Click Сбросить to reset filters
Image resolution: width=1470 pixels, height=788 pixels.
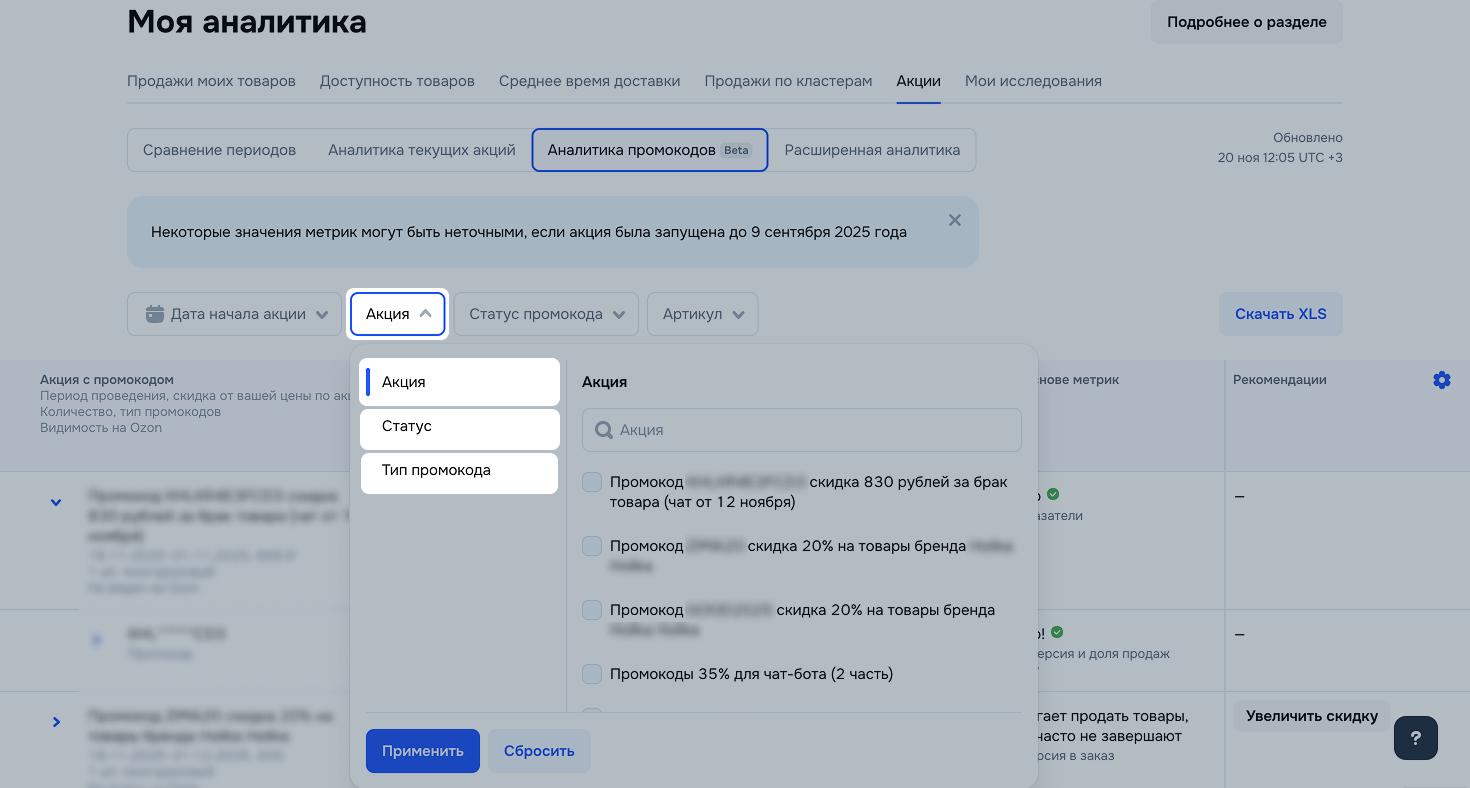pyautogui.click(x=539, y=751)
